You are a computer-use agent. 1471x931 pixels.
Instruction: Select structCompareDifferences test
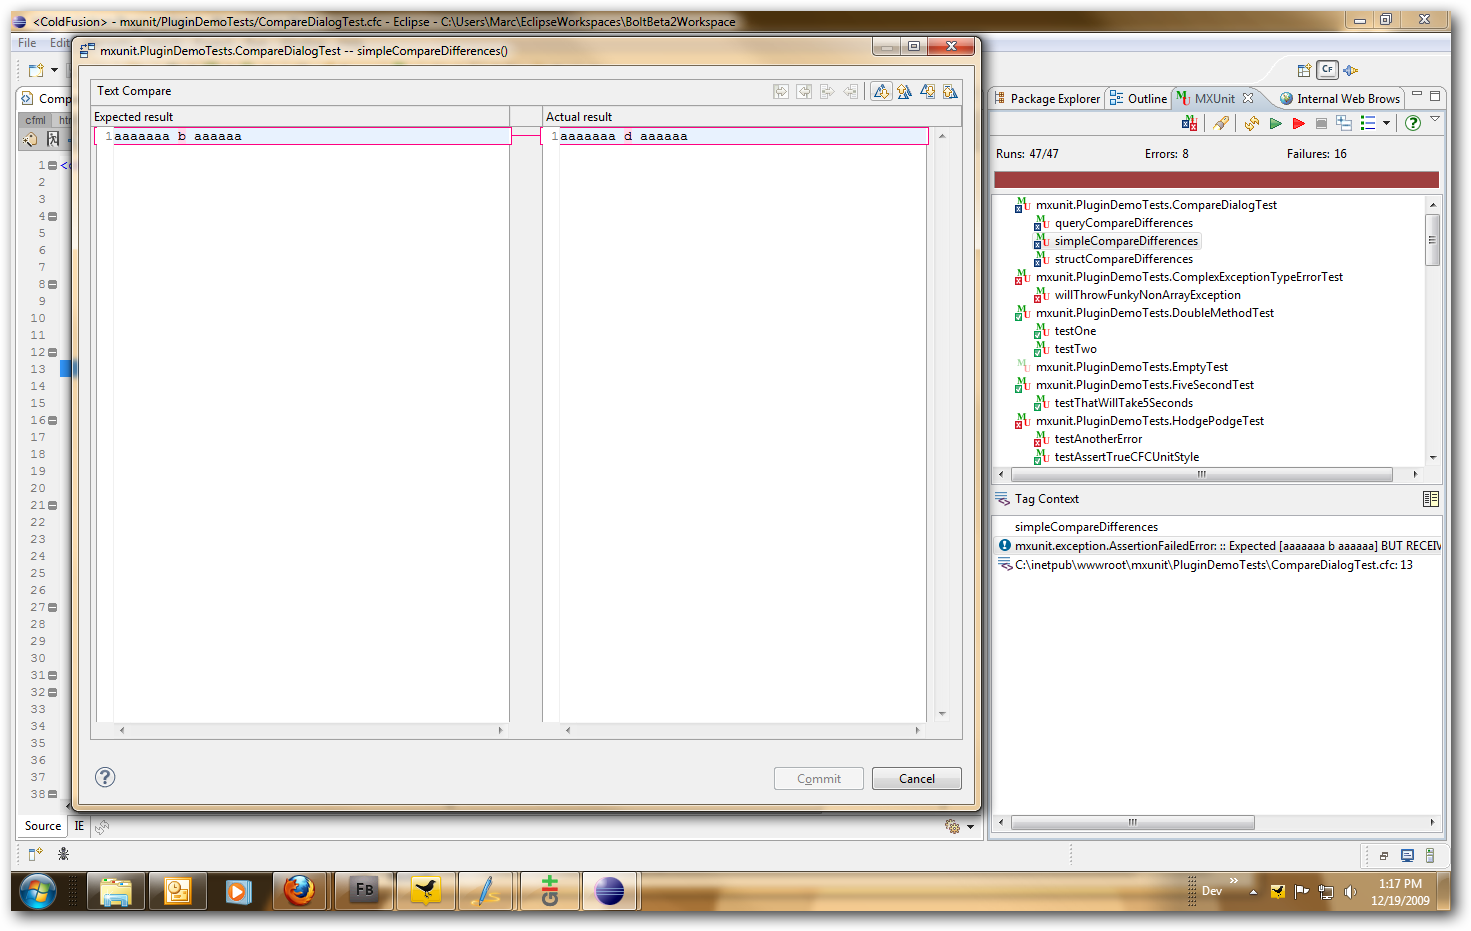(1124, 259)
